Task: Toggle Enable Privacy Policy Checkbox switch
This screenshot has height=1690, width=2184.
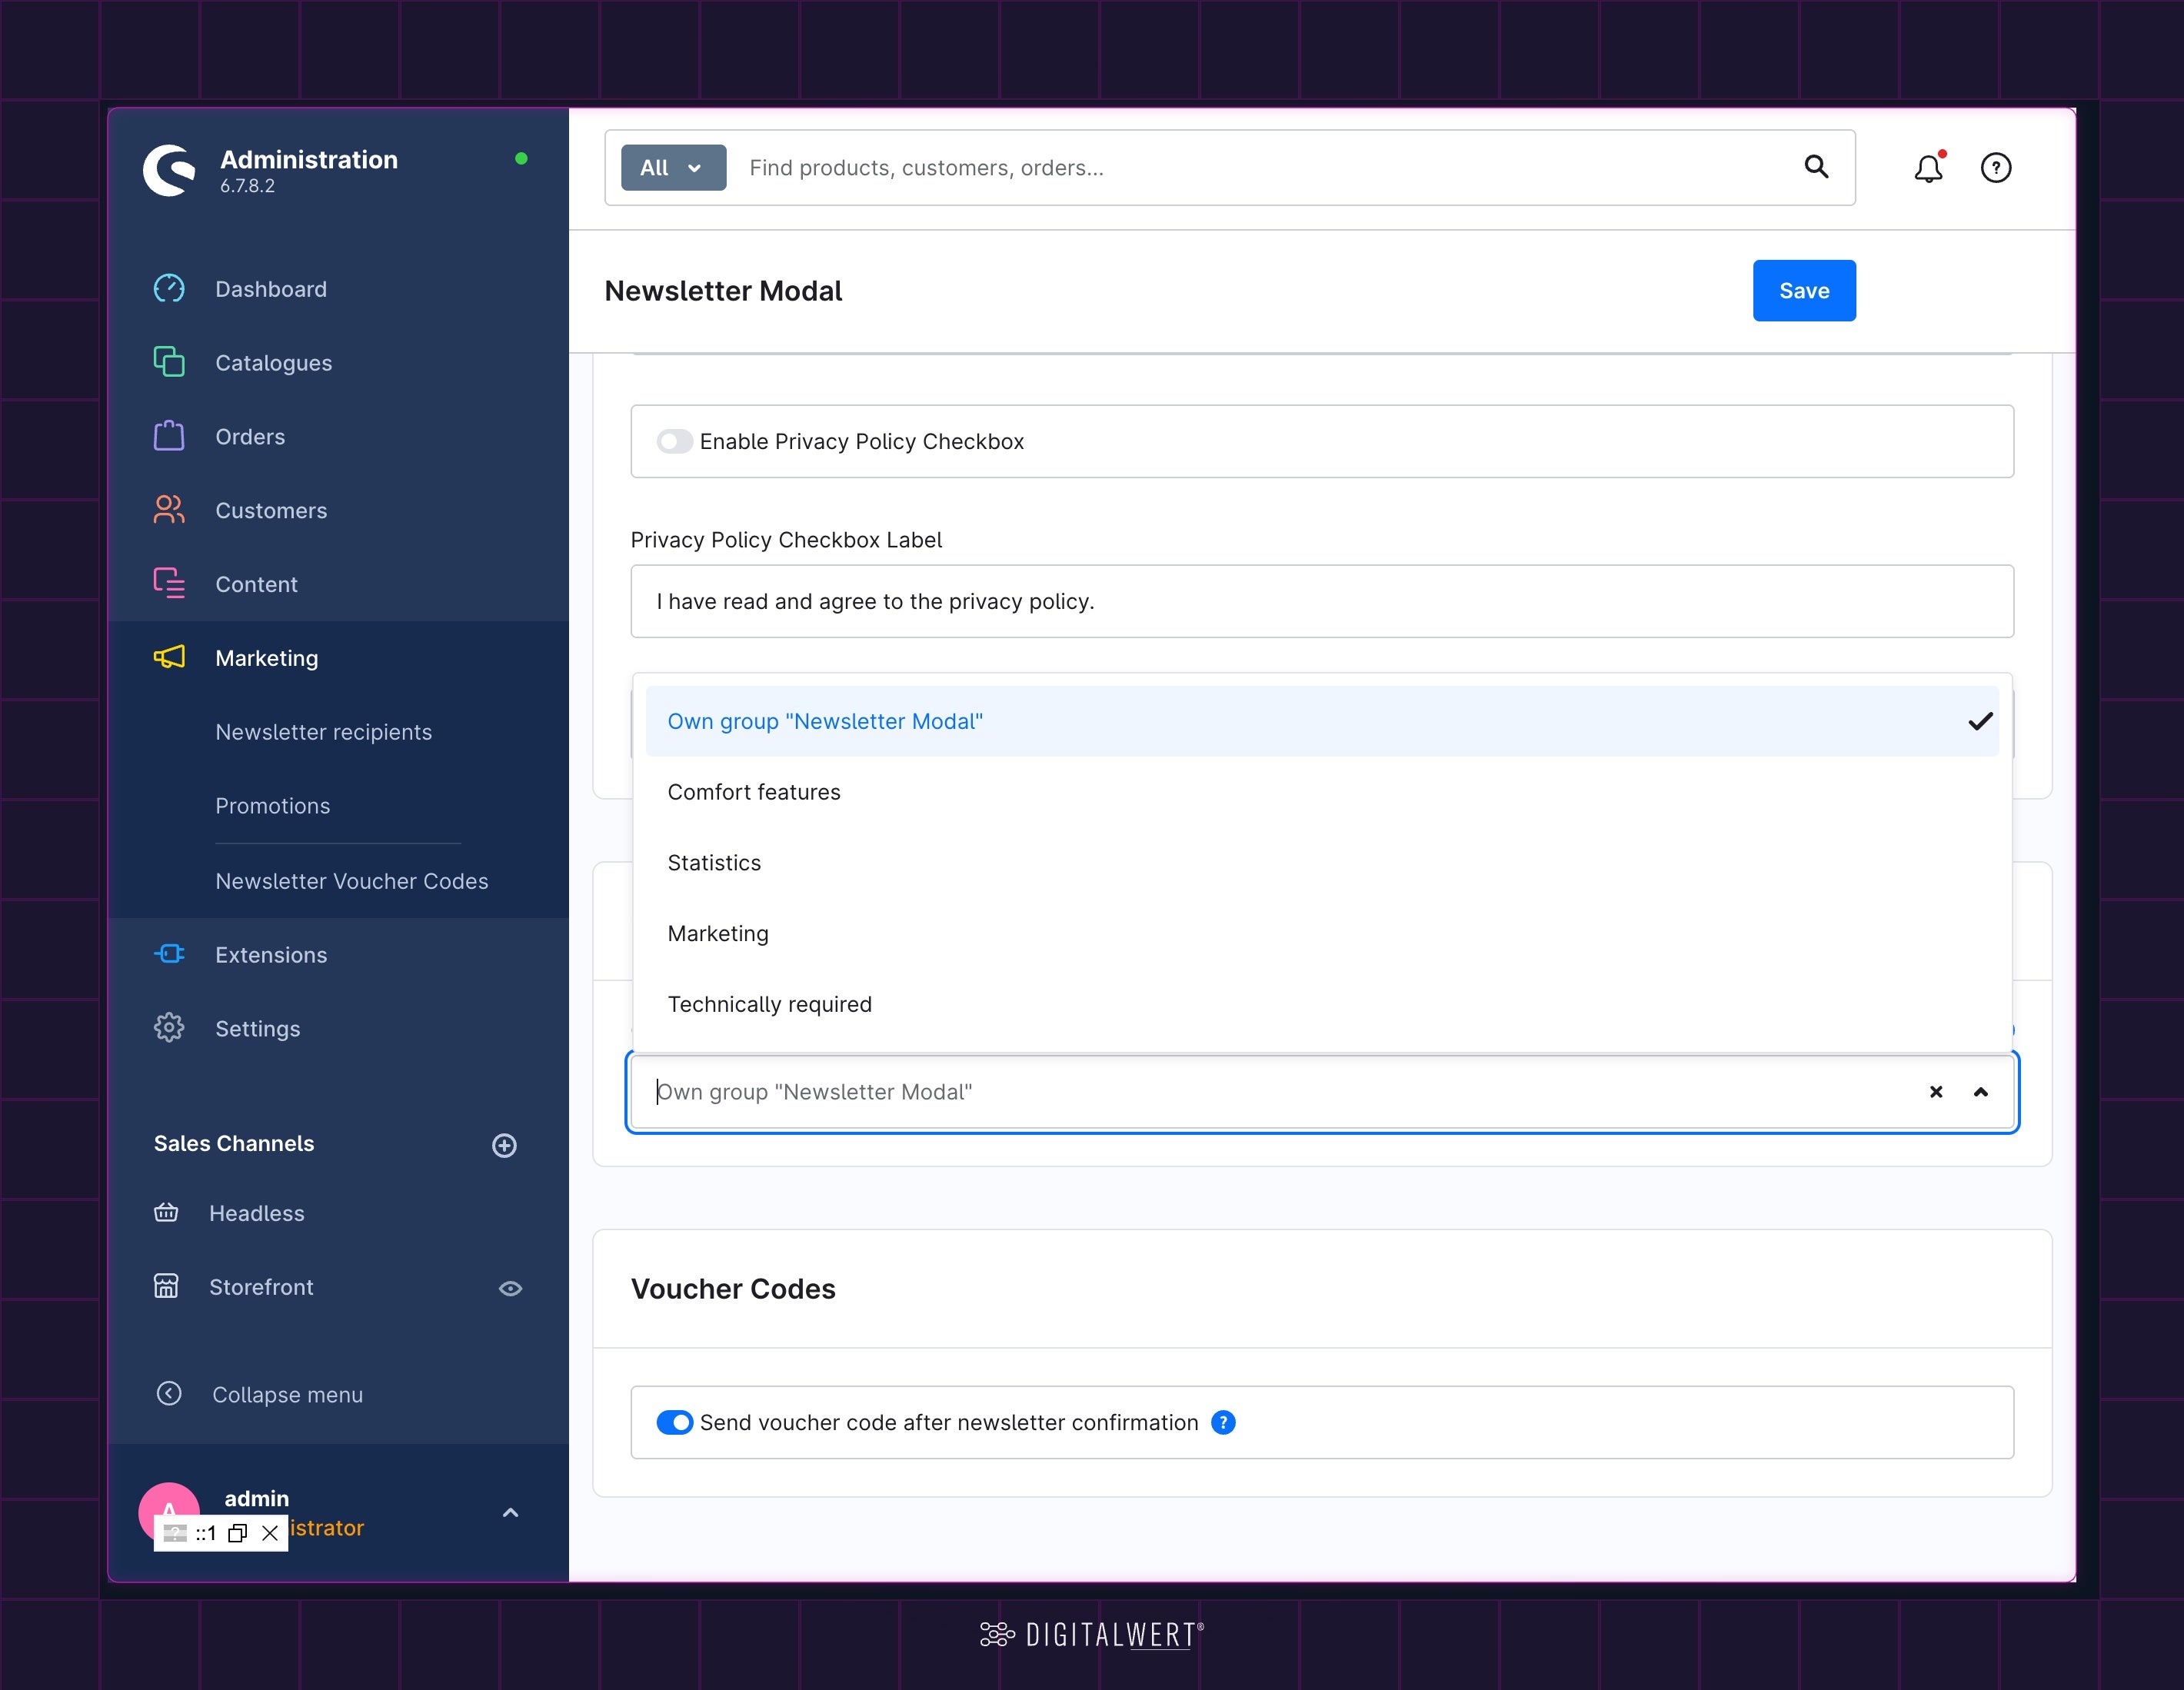Action: (674, 441)
